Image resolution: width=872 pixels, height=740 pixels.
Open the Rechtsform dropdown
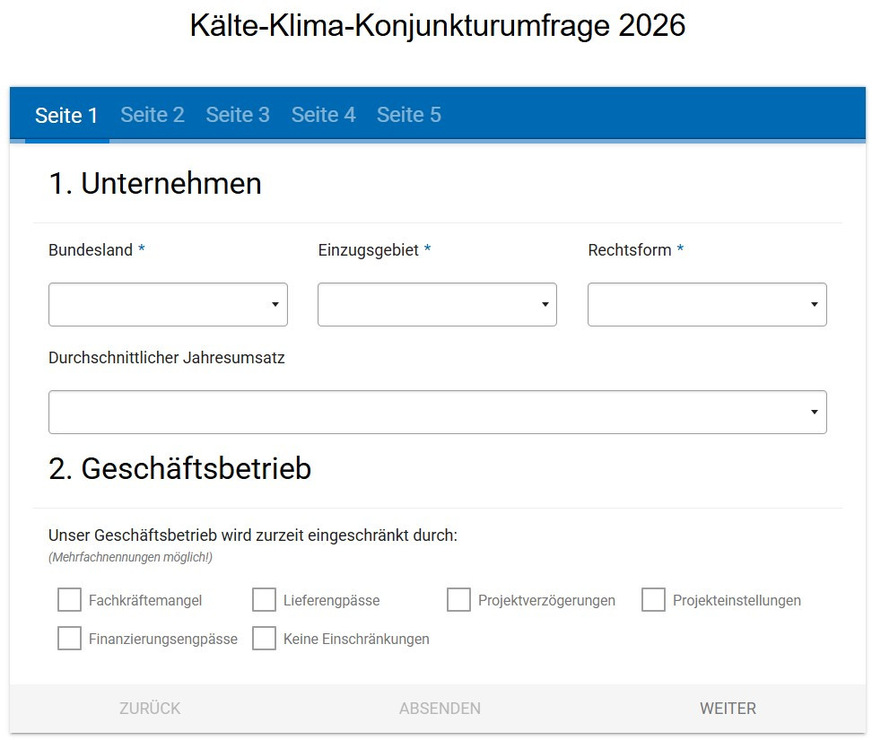click(x=707, y=304)
